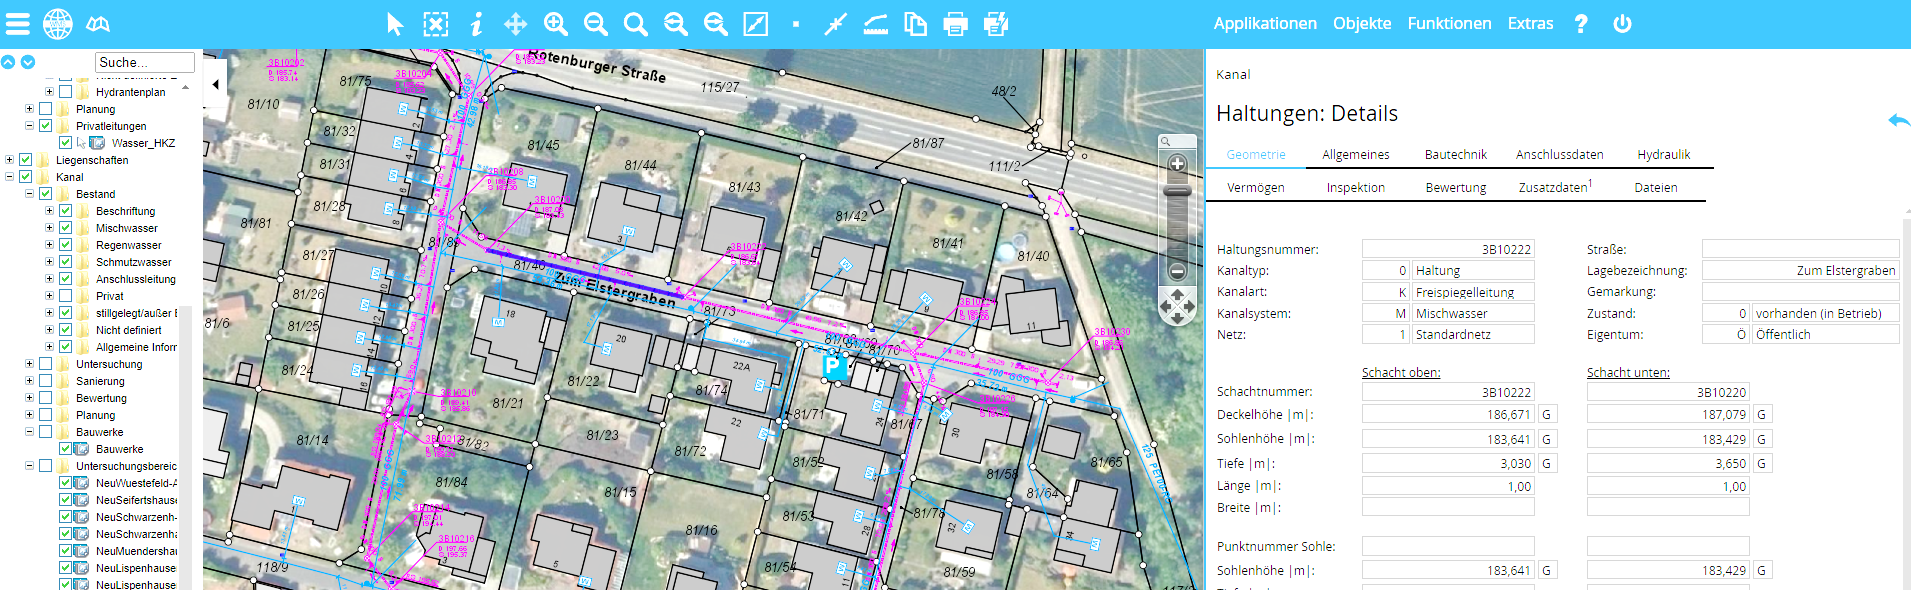This screenshot has width=1911, height=590.
Task: Click the power logout icon
Action: point(1622,24)
